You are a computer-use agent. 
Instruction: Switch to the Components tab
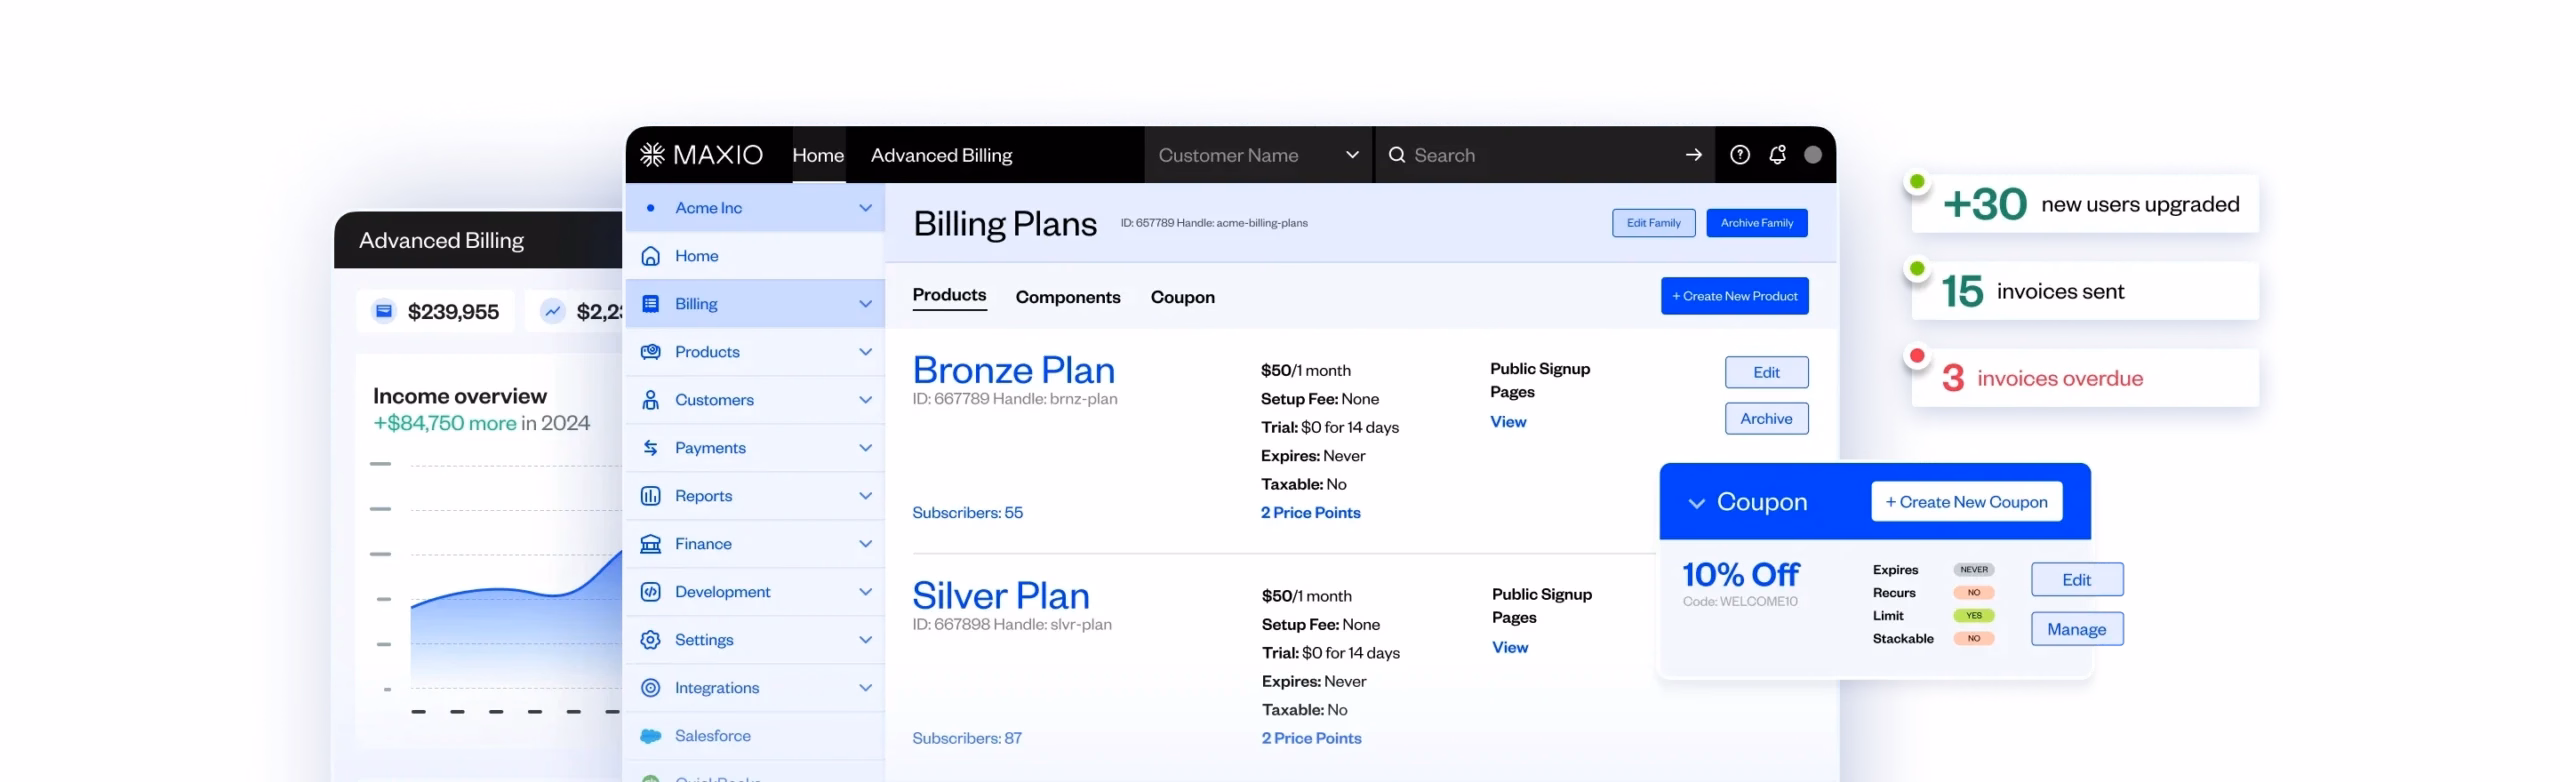click(x=1067, y=297)
